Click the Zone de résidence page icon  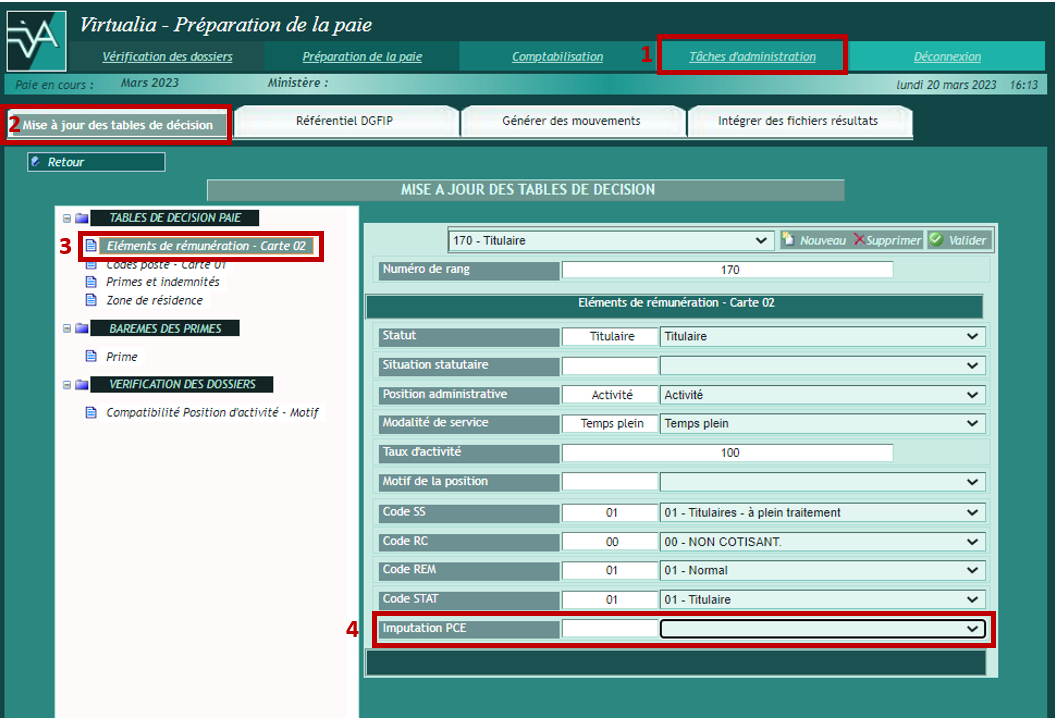(x=91, y=300)
